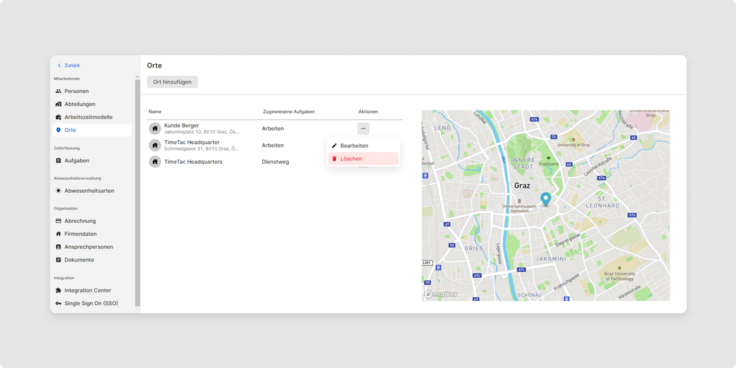The height and width of the screenshot is (368, 736).
Task: Open the Abteilungen sidebar entry
Action: click(x=92, y=104)
